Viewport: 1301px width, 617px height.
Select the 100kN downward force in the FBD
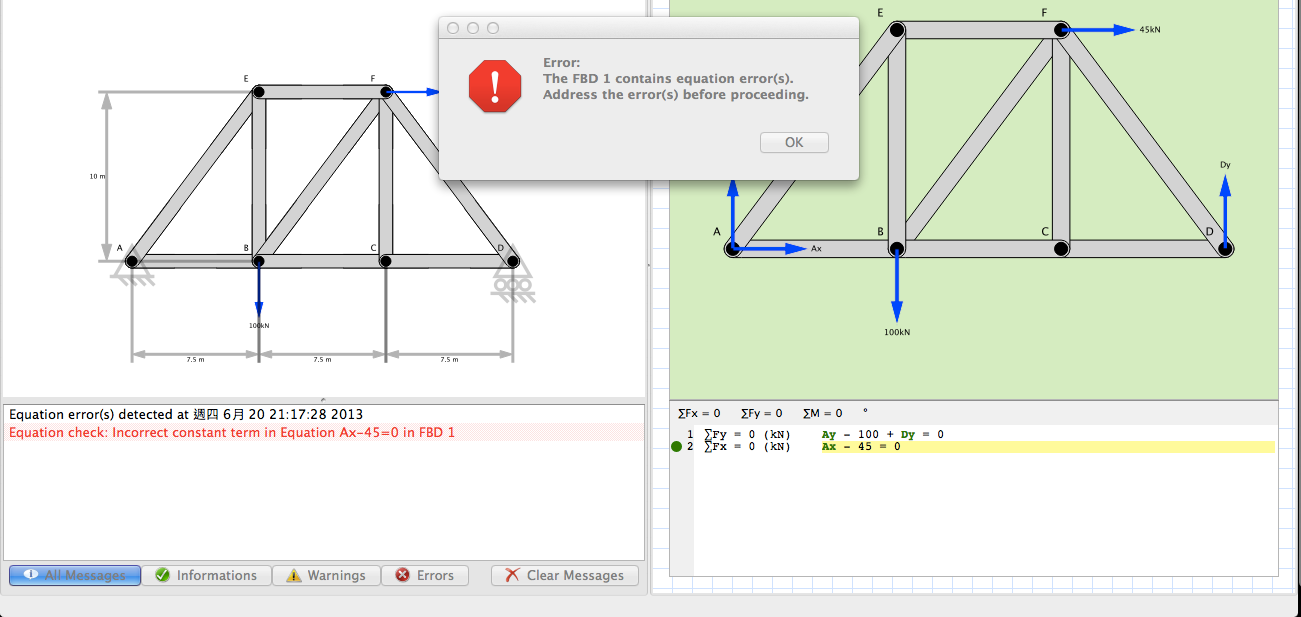tap(897, 287)
